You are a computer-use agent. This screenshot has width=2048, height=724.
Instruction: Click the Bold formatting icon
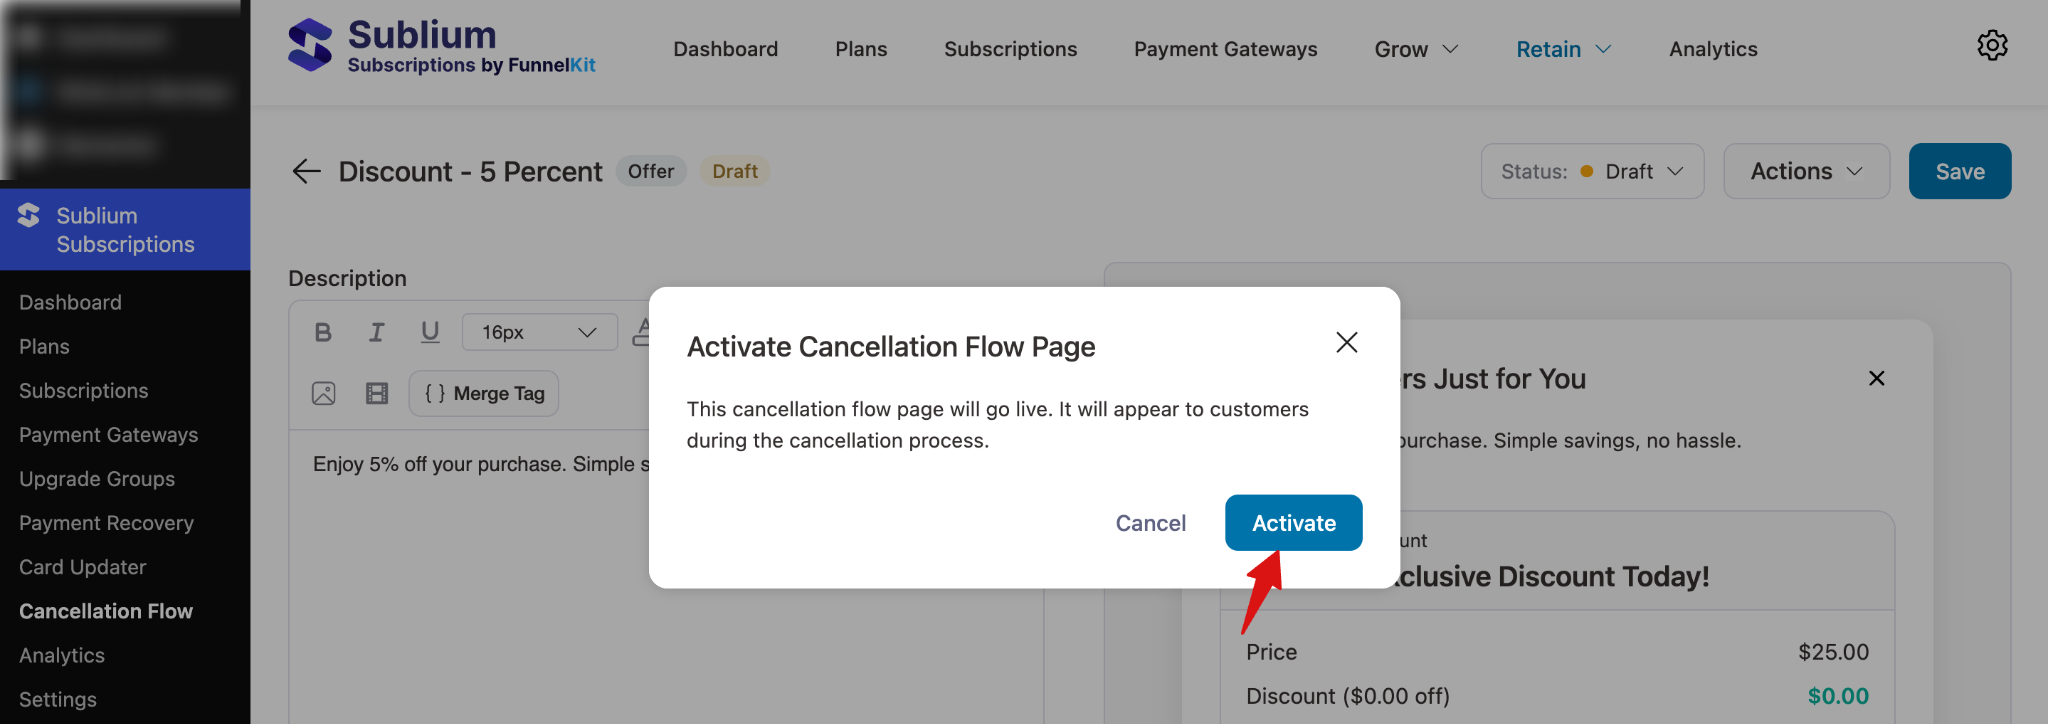323,332
